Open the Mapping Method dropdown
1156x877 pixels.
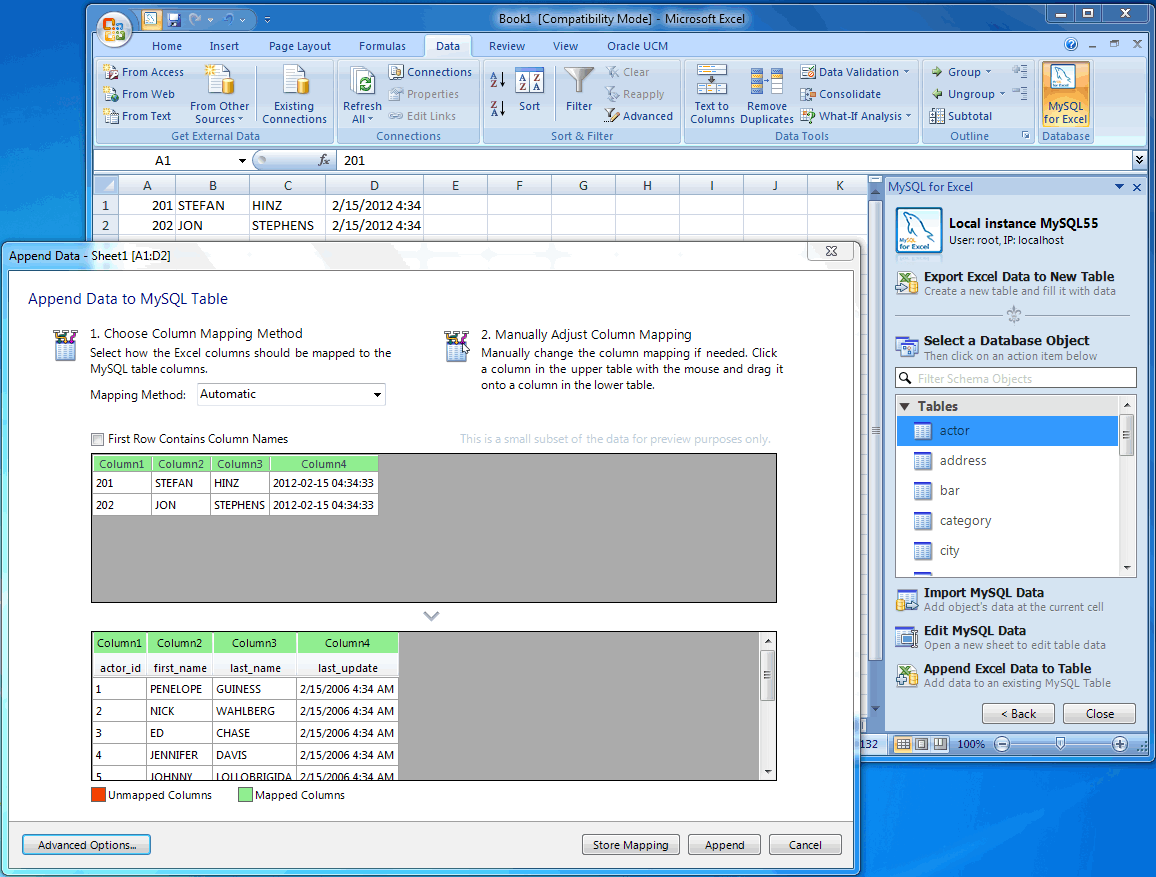[291, 395]
